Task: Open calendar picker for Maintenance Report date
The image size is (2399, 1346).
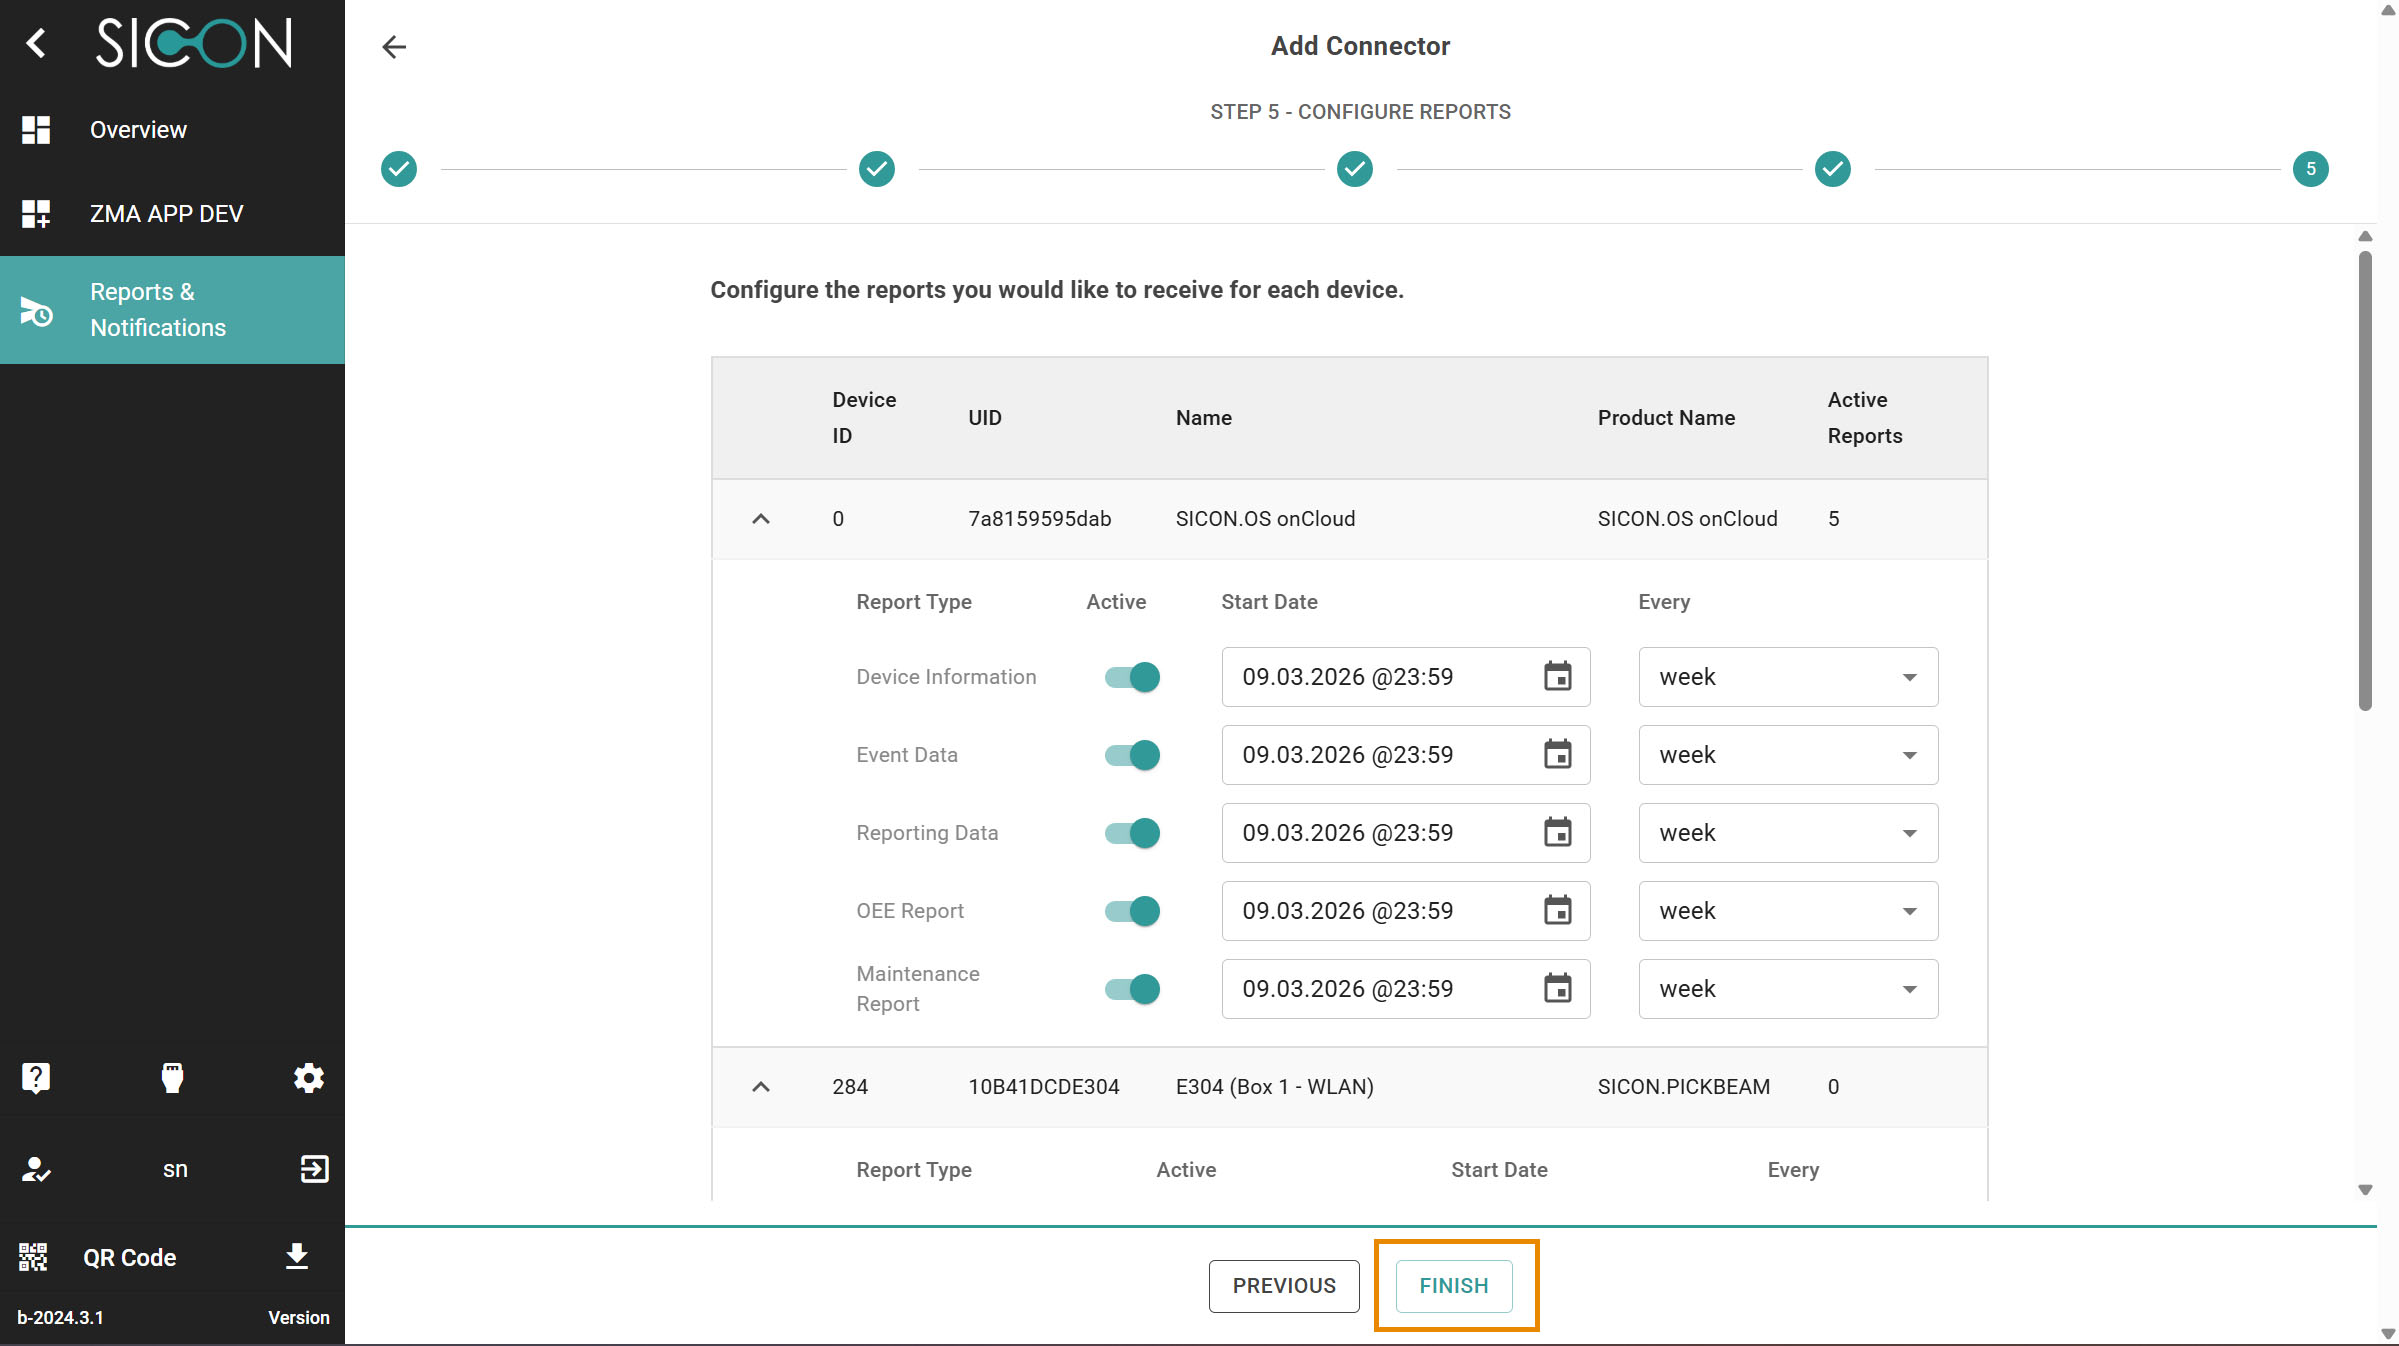Action: tap(1557, 989)
